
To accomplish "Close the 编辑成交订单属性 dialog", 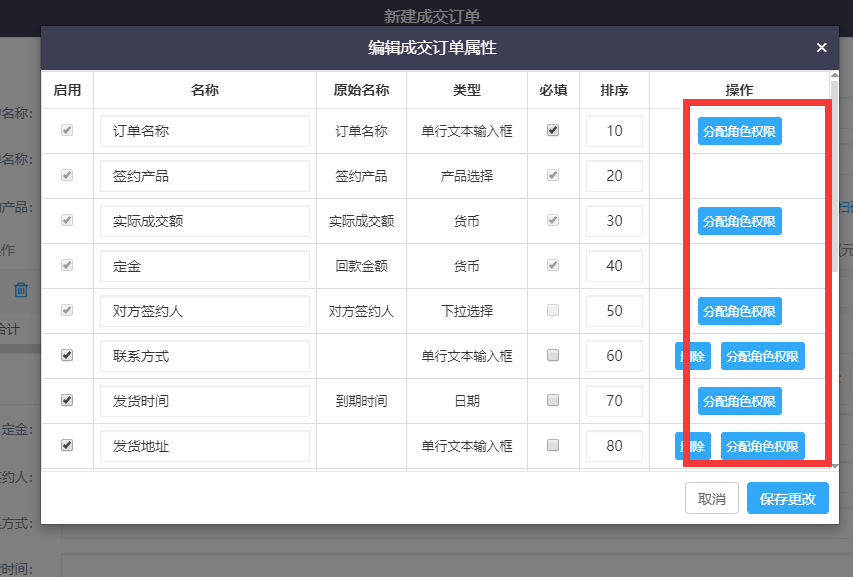I will pyautogui.click(x=821, y=48).
